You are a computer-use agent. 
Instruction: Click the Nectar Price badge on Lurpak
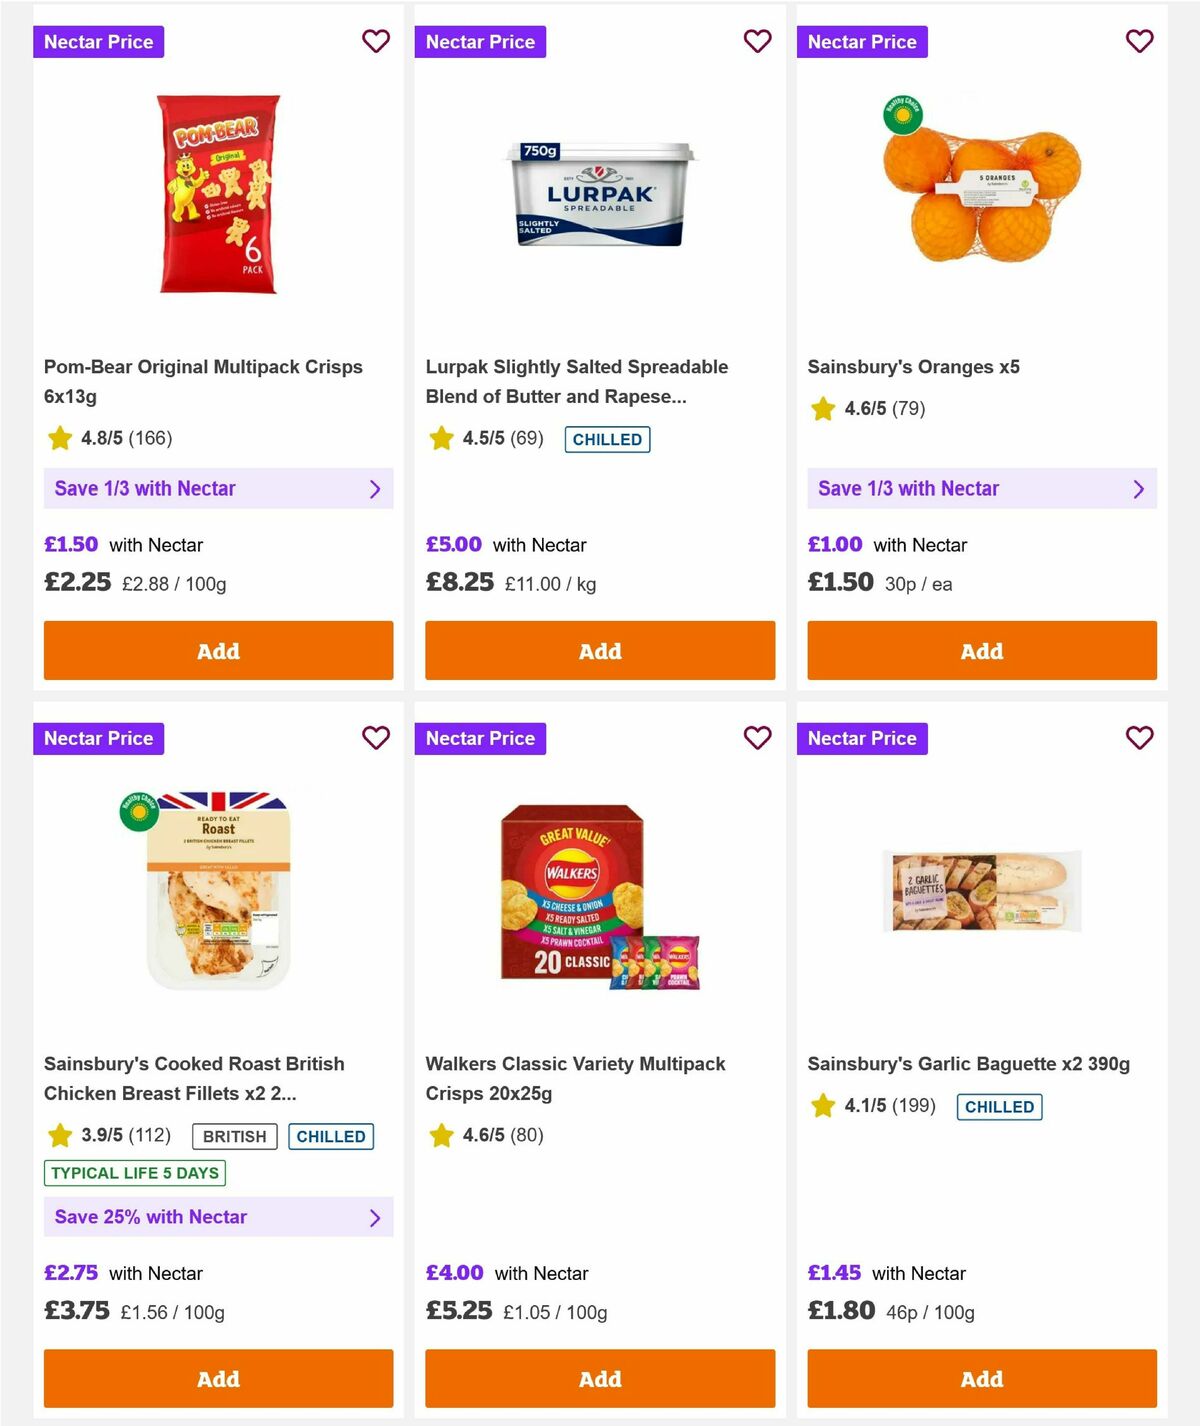[x=481, y=41]
